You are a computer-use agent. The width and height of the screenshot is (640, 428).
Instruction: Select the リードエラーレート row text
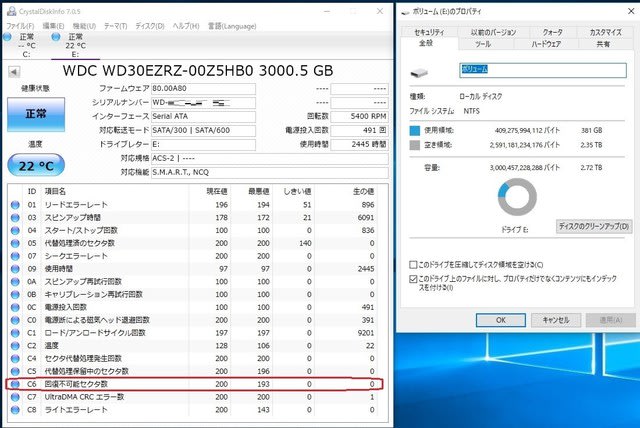[x=76, y=205]
